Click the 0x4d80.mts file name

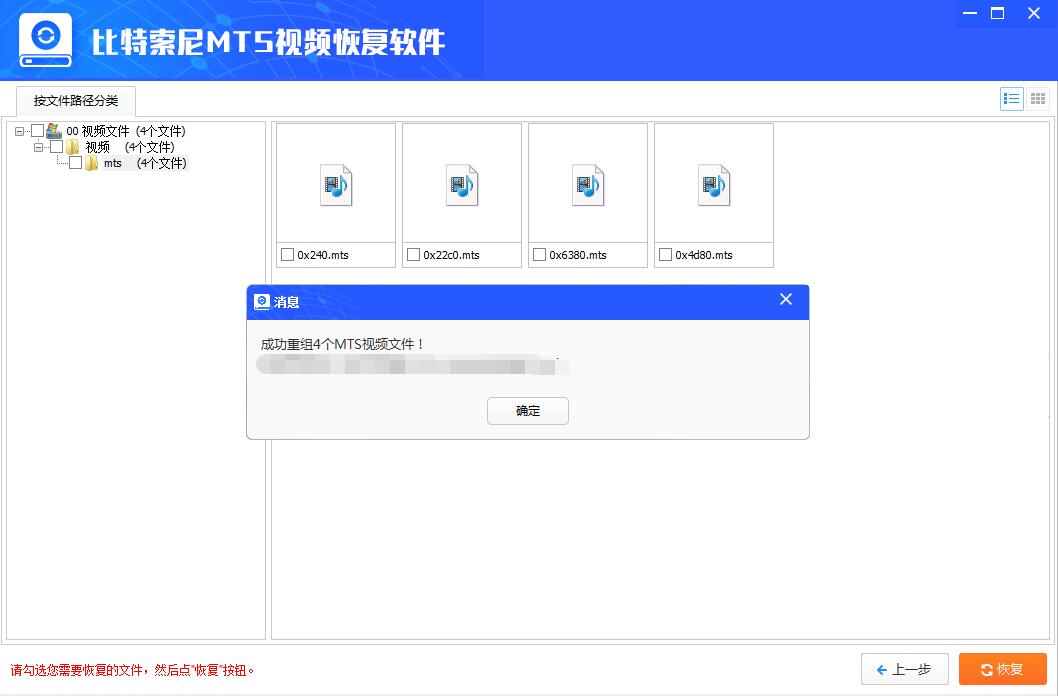click(x=704, y=255)
